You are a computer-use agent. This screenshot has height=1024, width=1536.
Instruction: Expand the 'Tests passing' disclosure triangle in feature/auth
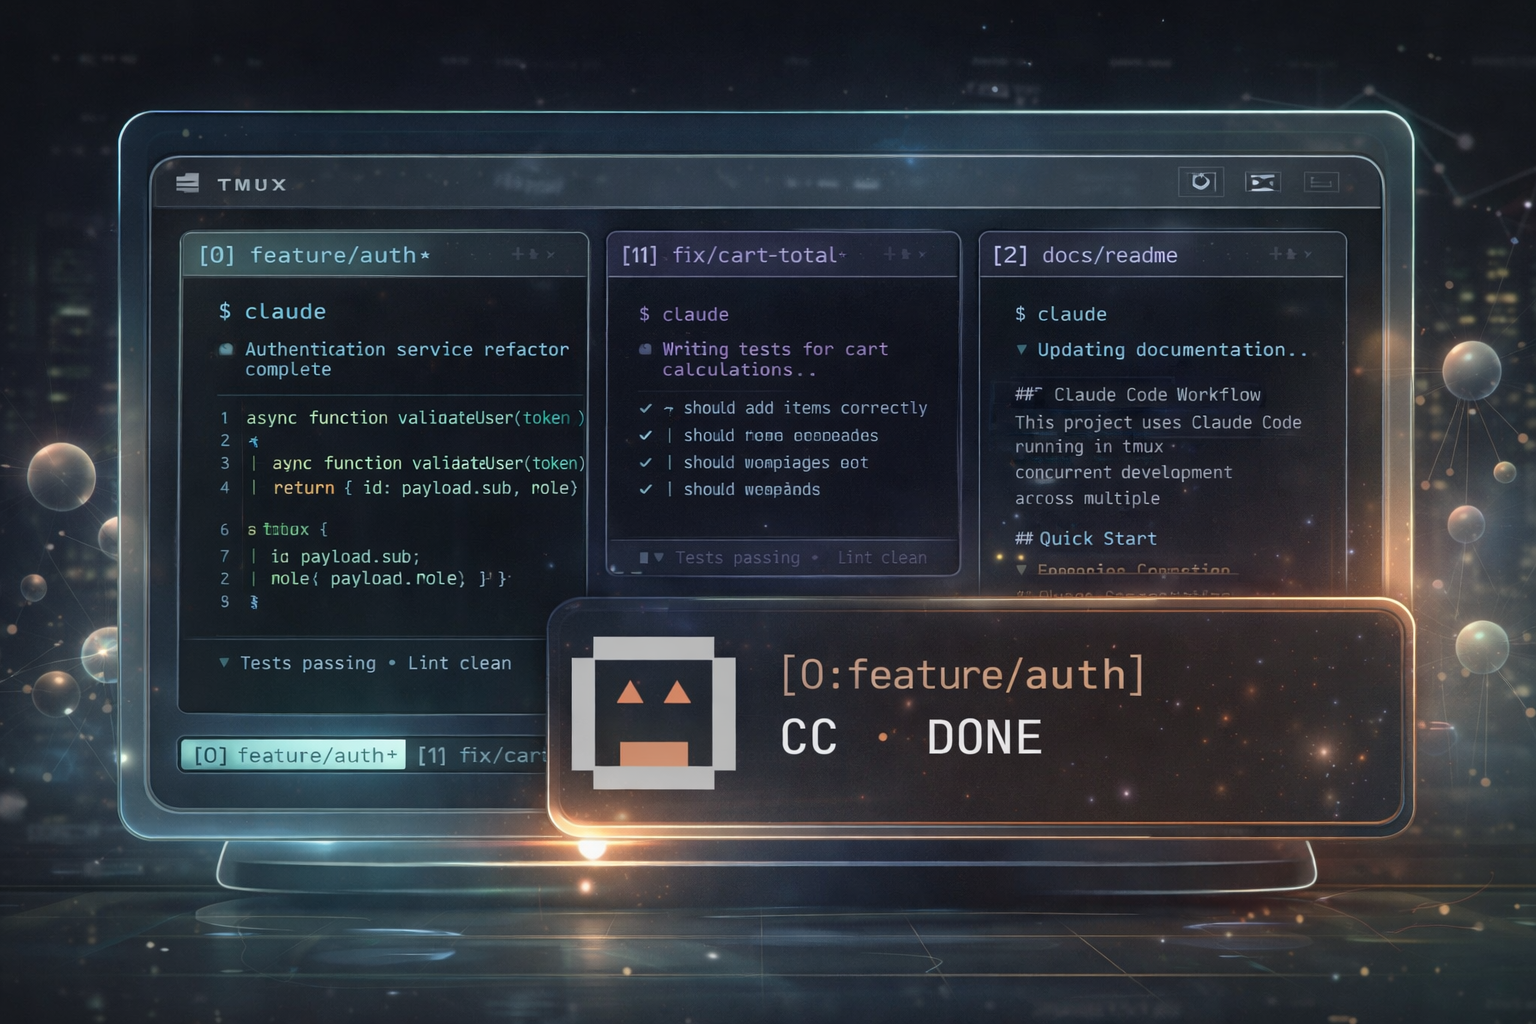pos(222,663)
